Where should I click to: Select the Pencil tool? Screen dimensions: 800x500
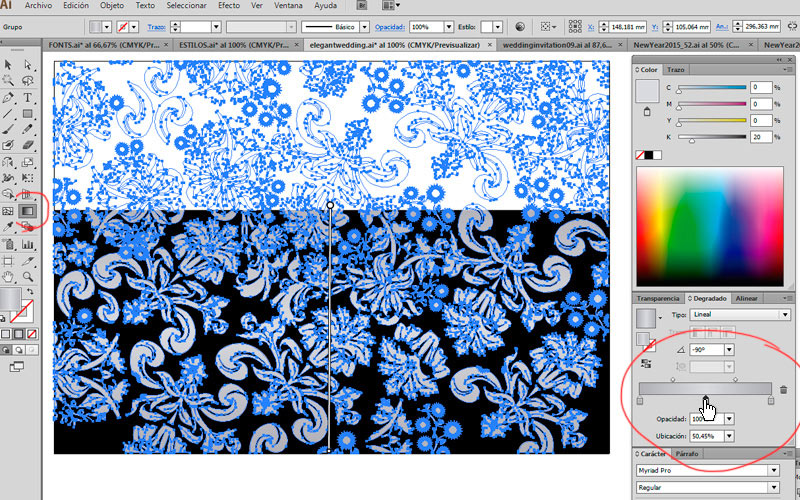[28, 130]
